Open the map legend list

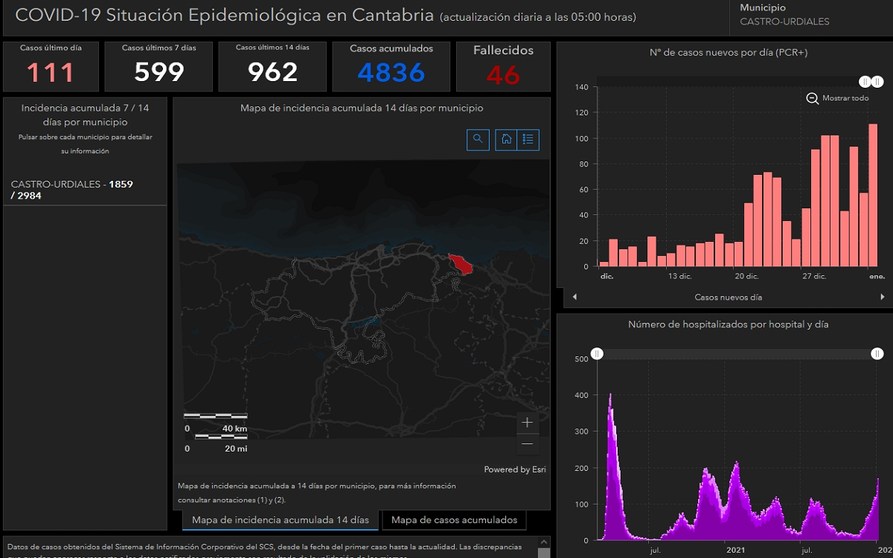point(529,140)
